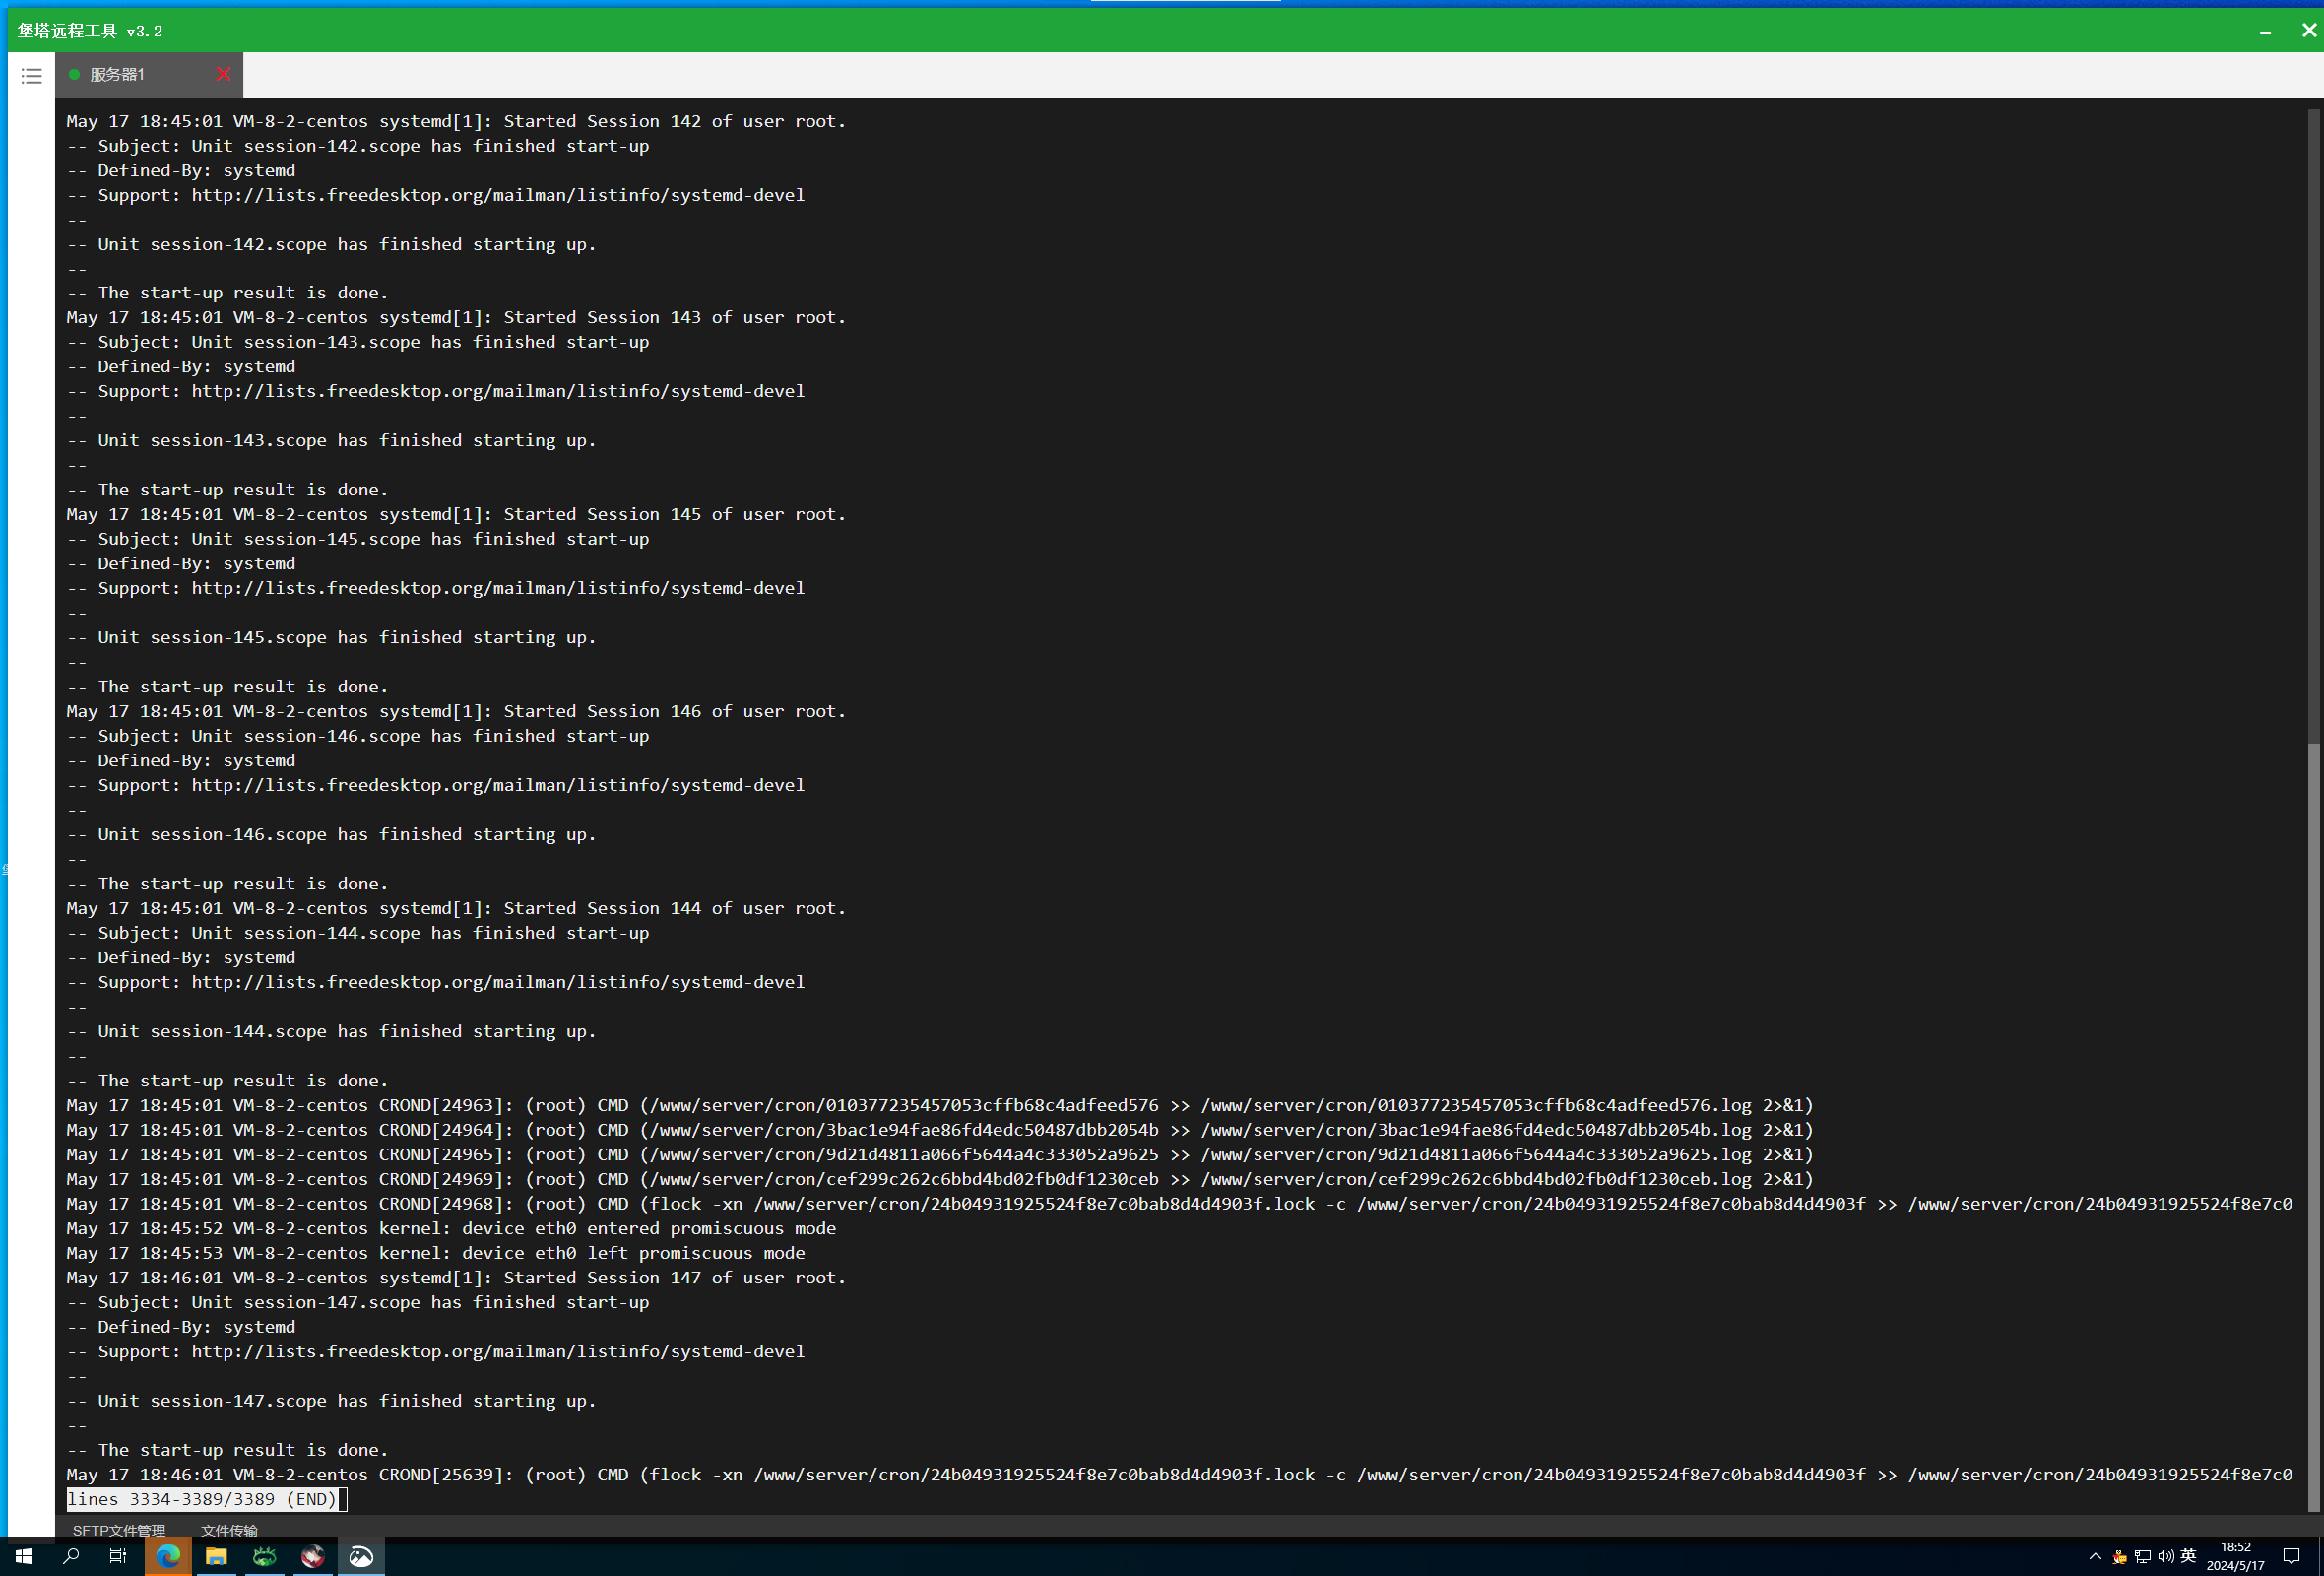Open network status tray icon
Screen dimensions: 2324x1576
click(x=2142, y=1556)
